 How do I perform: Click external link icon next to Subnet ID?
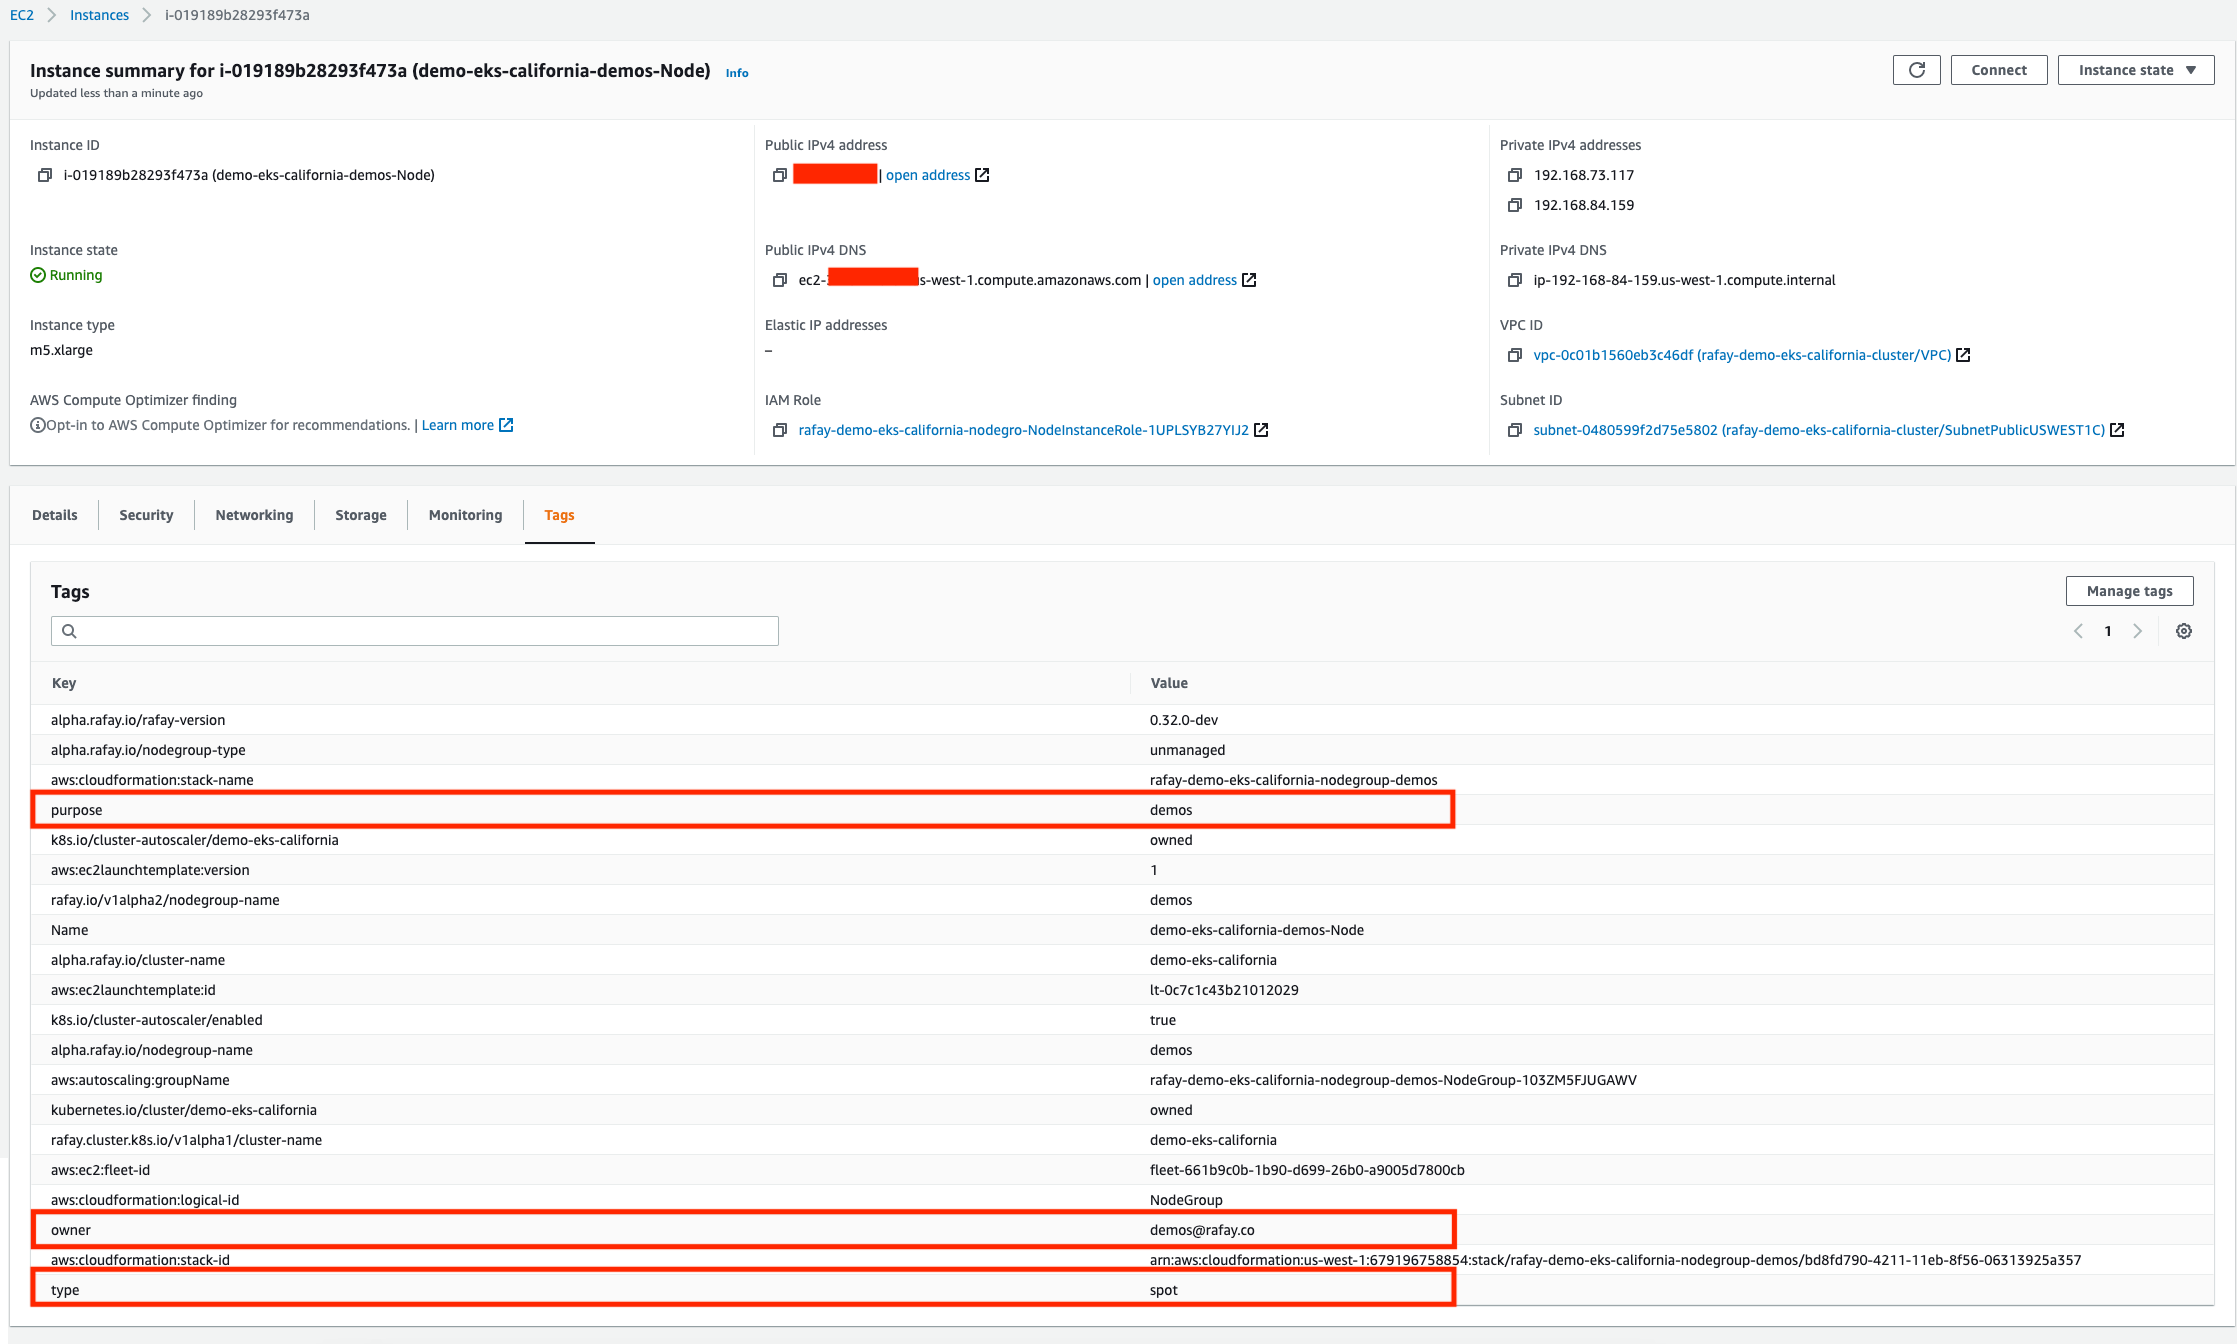coord(2117,430)
